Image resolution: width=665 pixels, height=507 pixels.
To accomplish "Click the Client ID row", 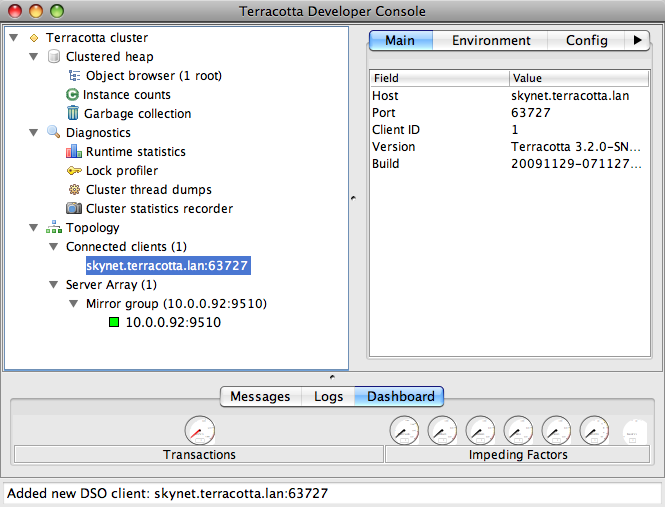I will point(509,130).
